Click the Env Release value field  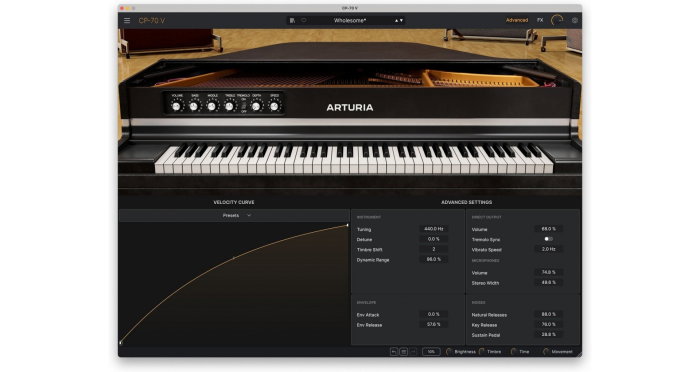click(x=433, y=325)
